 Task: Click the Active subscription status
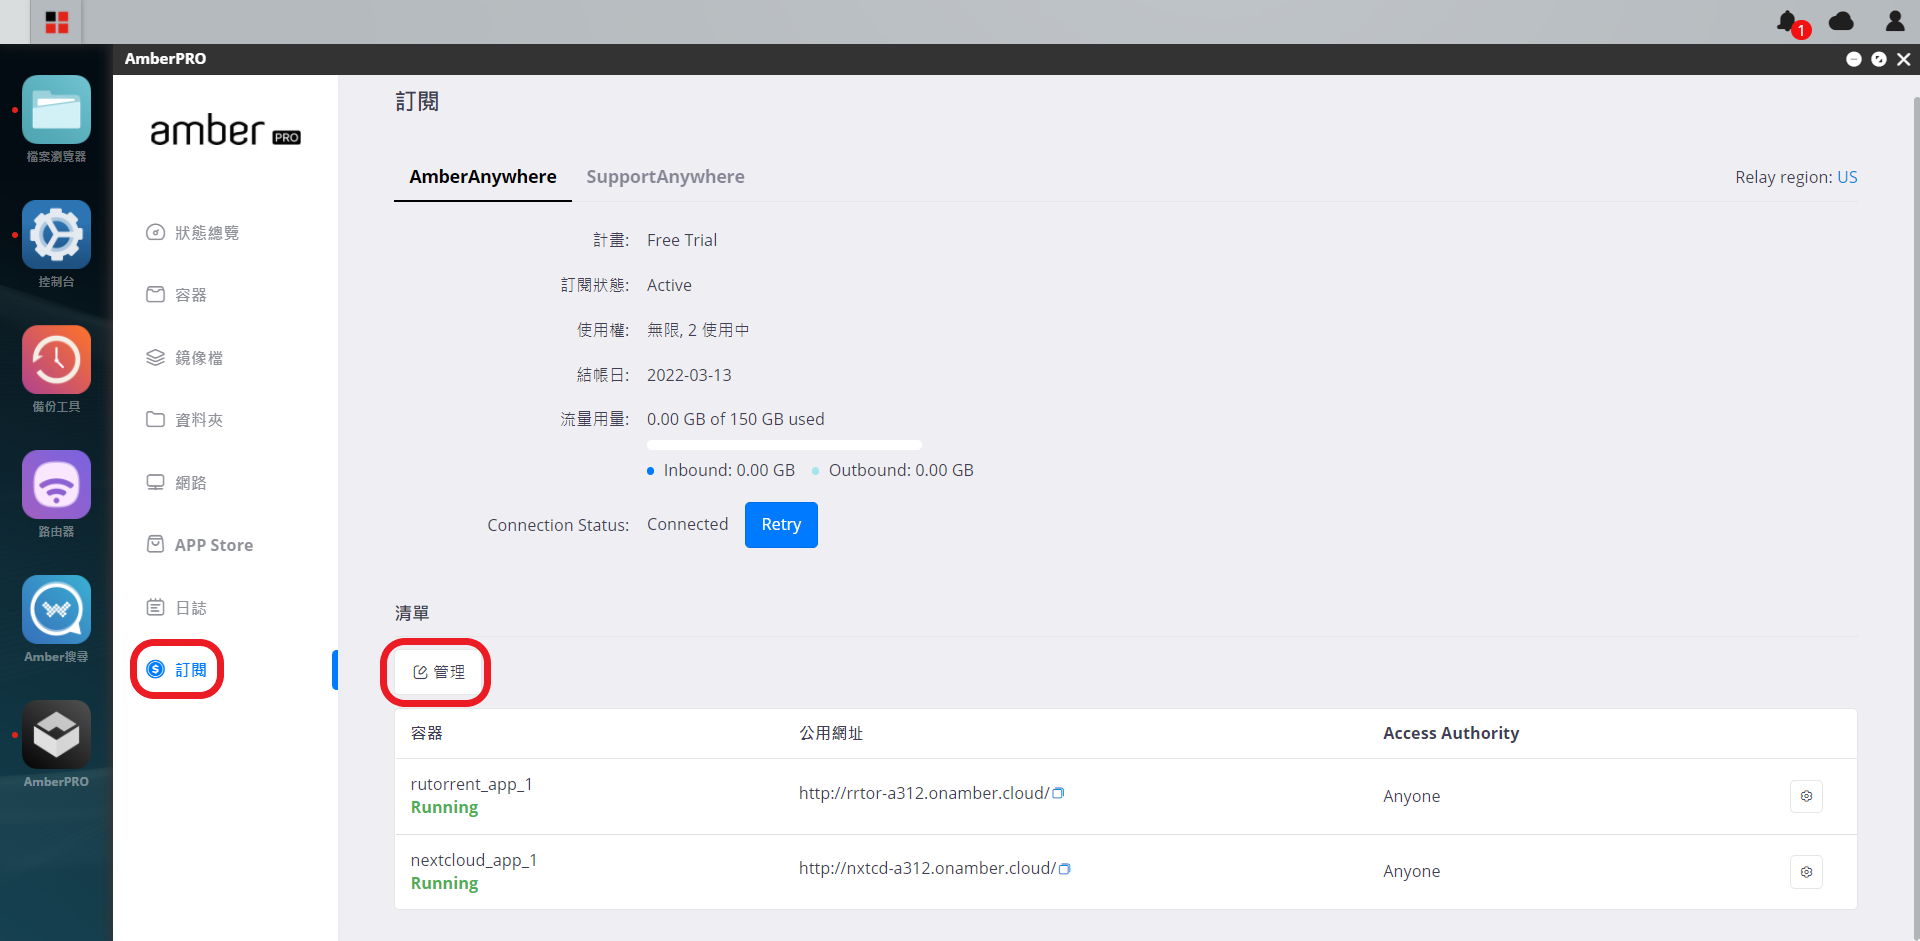coord(669,285)
